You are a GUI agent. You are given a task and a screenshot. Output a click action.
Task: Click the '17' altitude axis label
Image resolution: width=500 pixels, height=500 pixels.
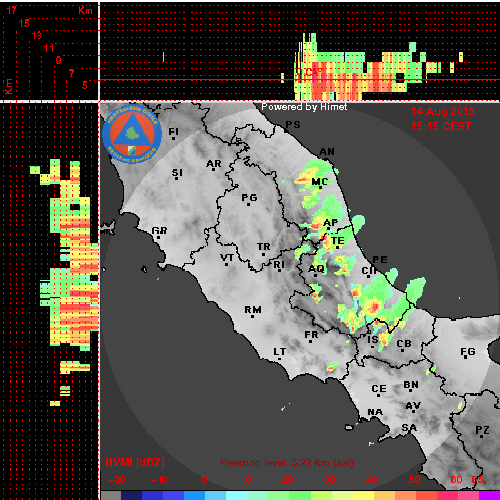(11, 10)
